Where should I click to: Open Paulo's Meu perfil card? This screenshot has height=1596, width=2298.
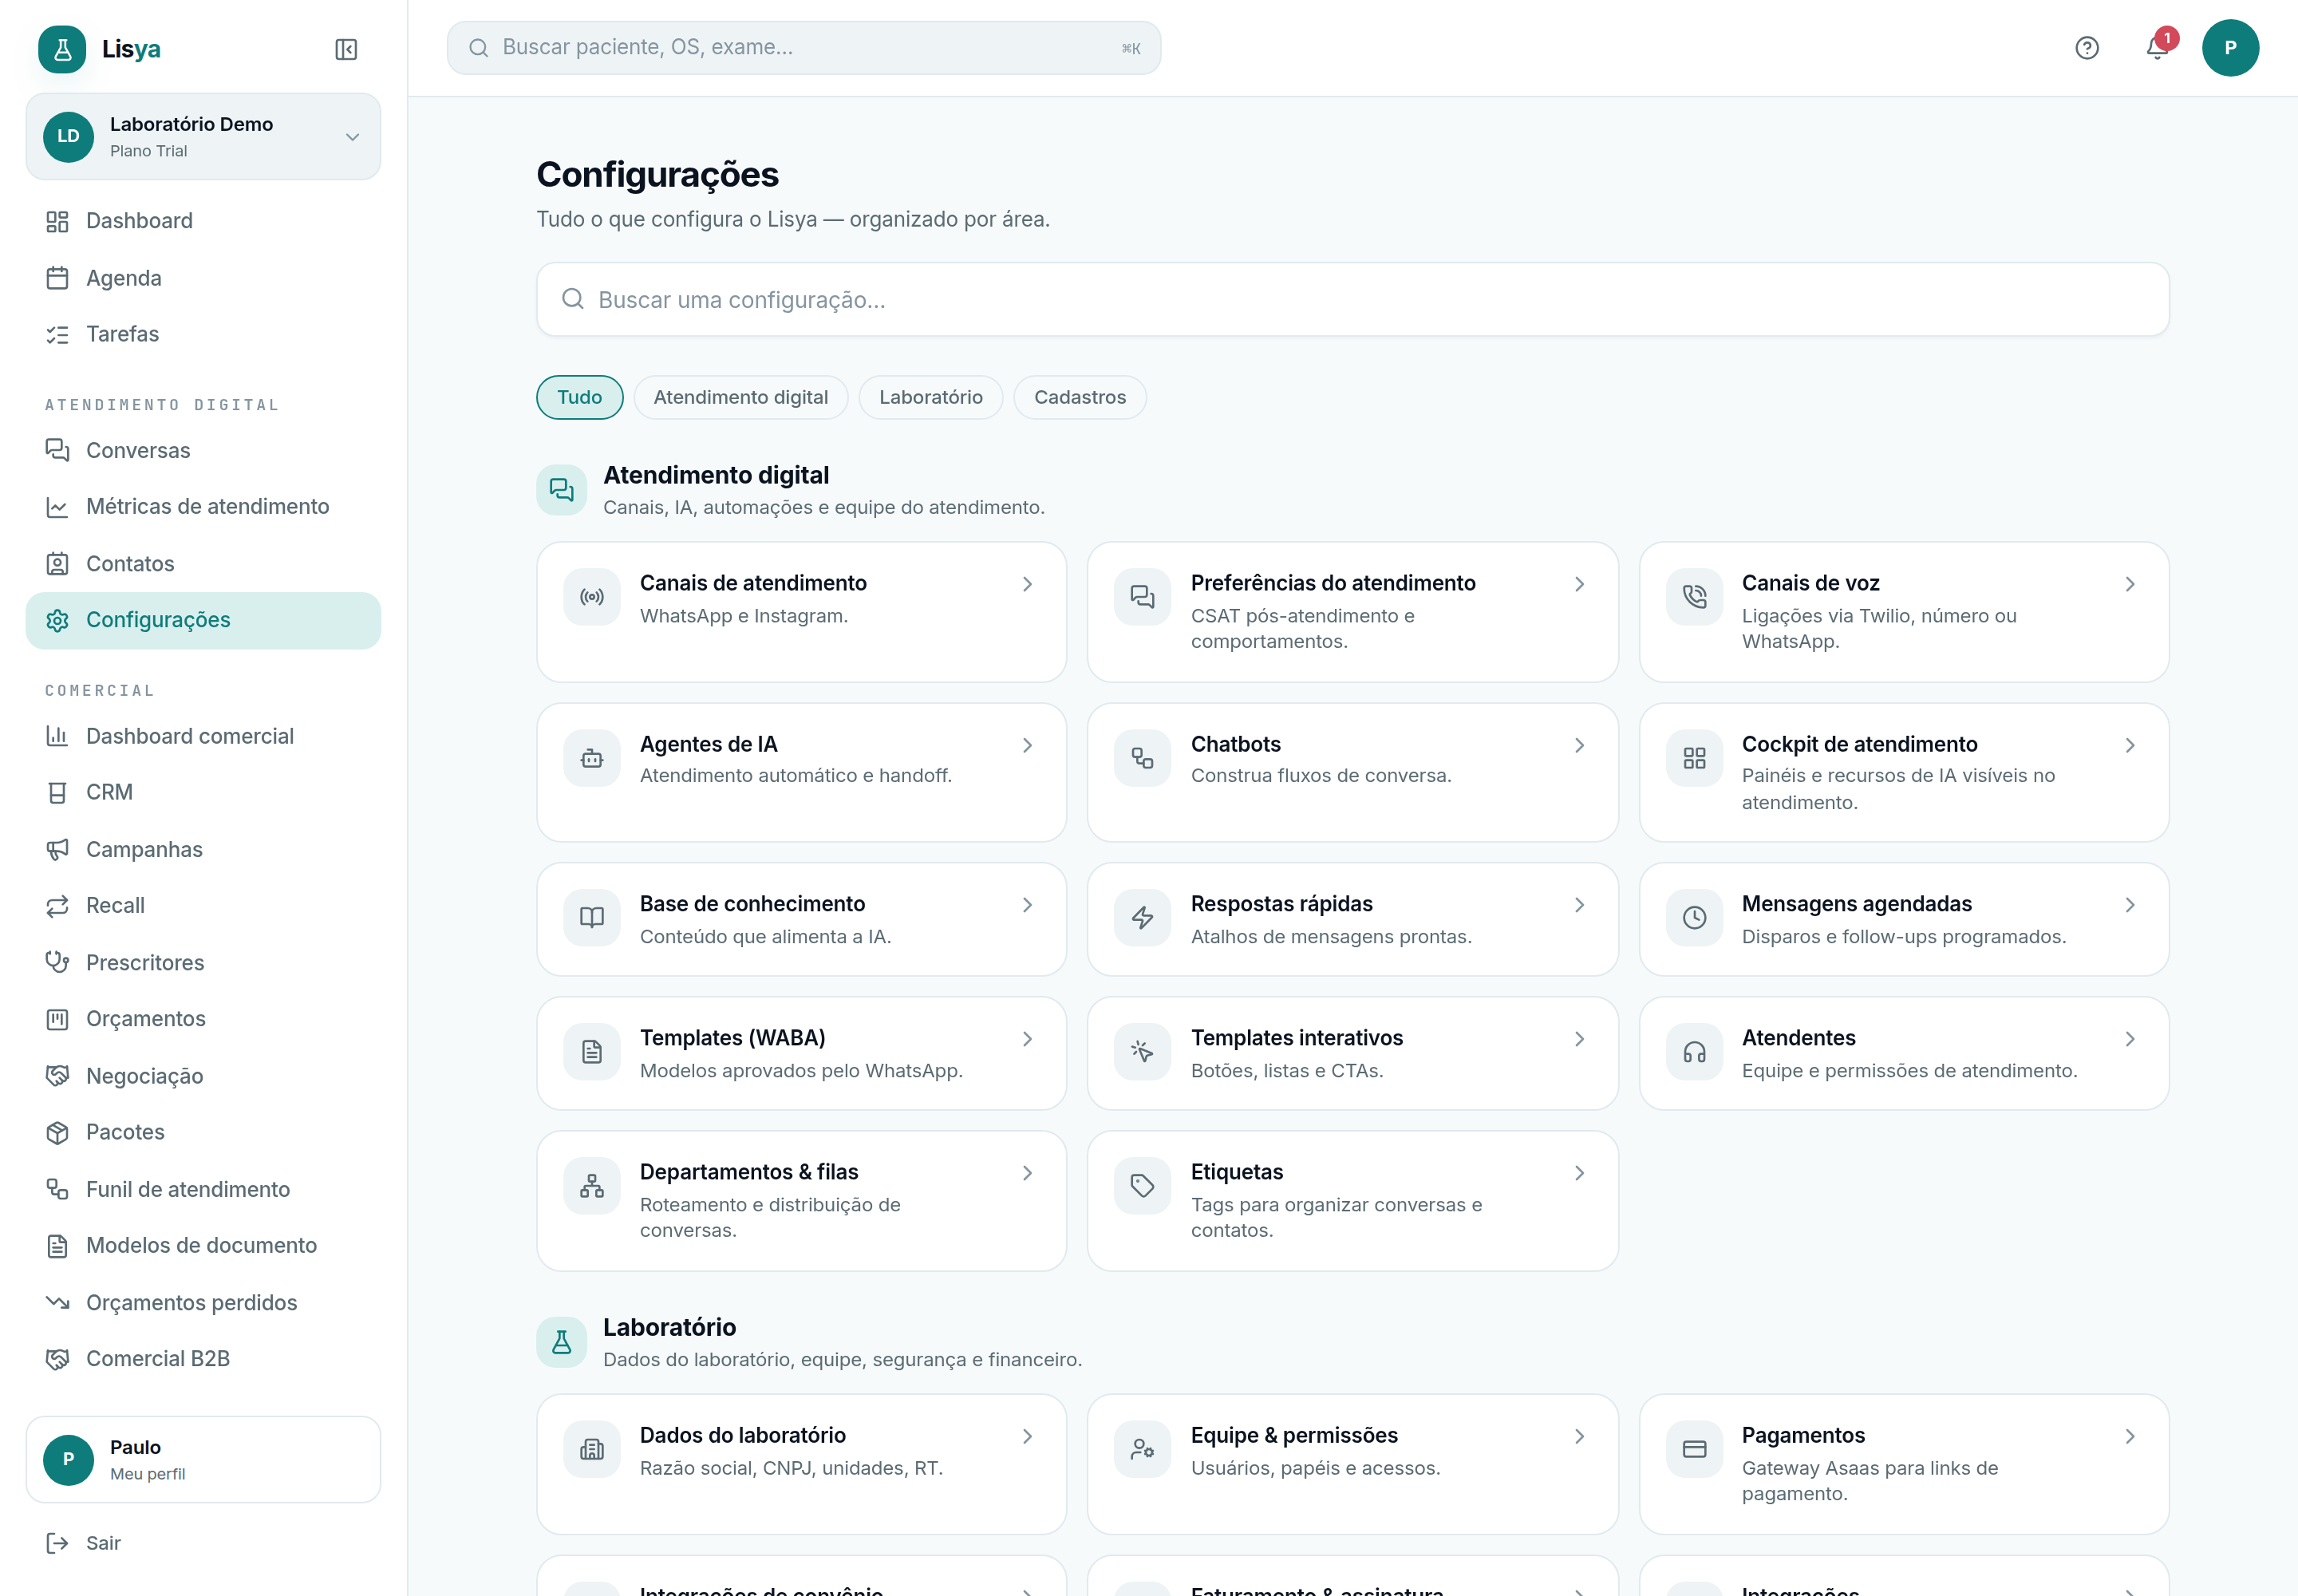pyautogui.click(x=203, y=1459)
